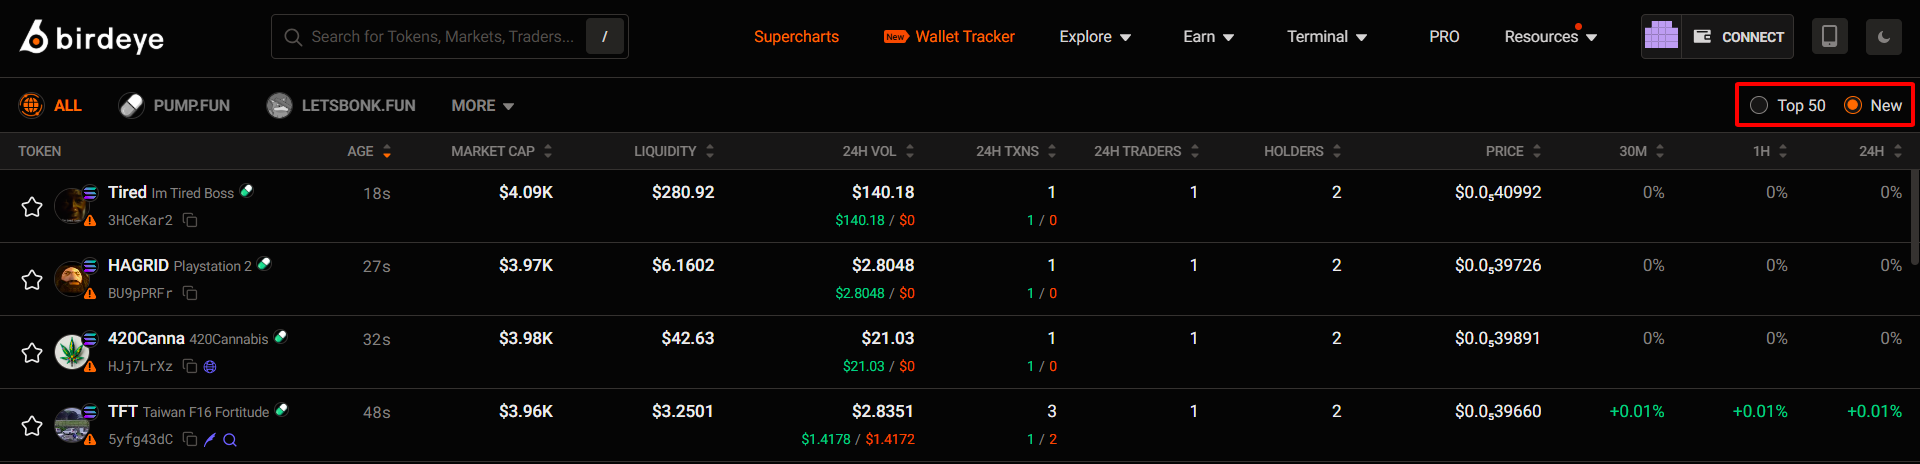The image size is (1920, 464).
Task: Click the $280.92 liquidity value
Action: click(x=683, y=192)
